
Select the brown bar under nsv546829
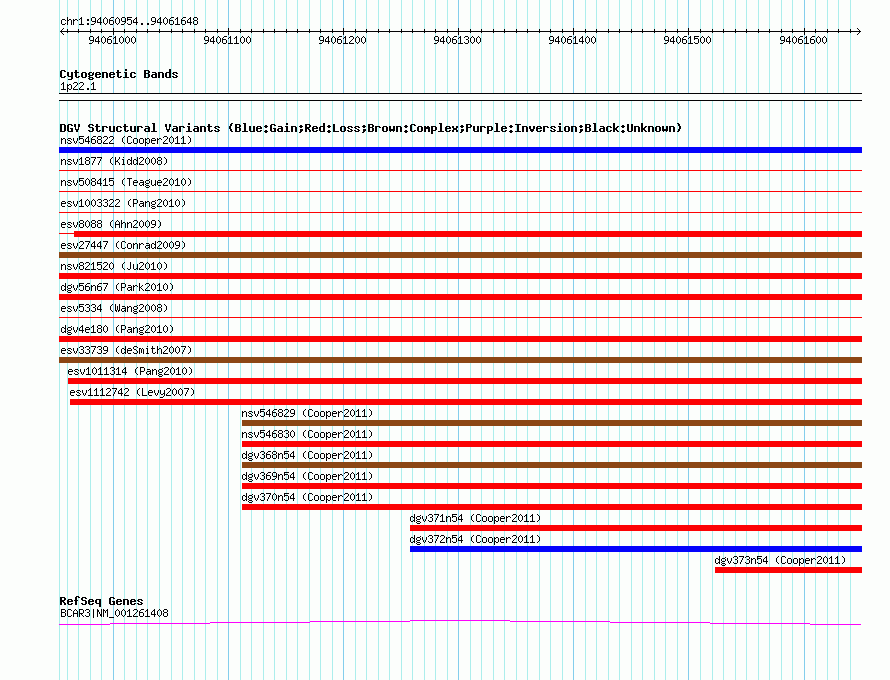tap(552, 423)
